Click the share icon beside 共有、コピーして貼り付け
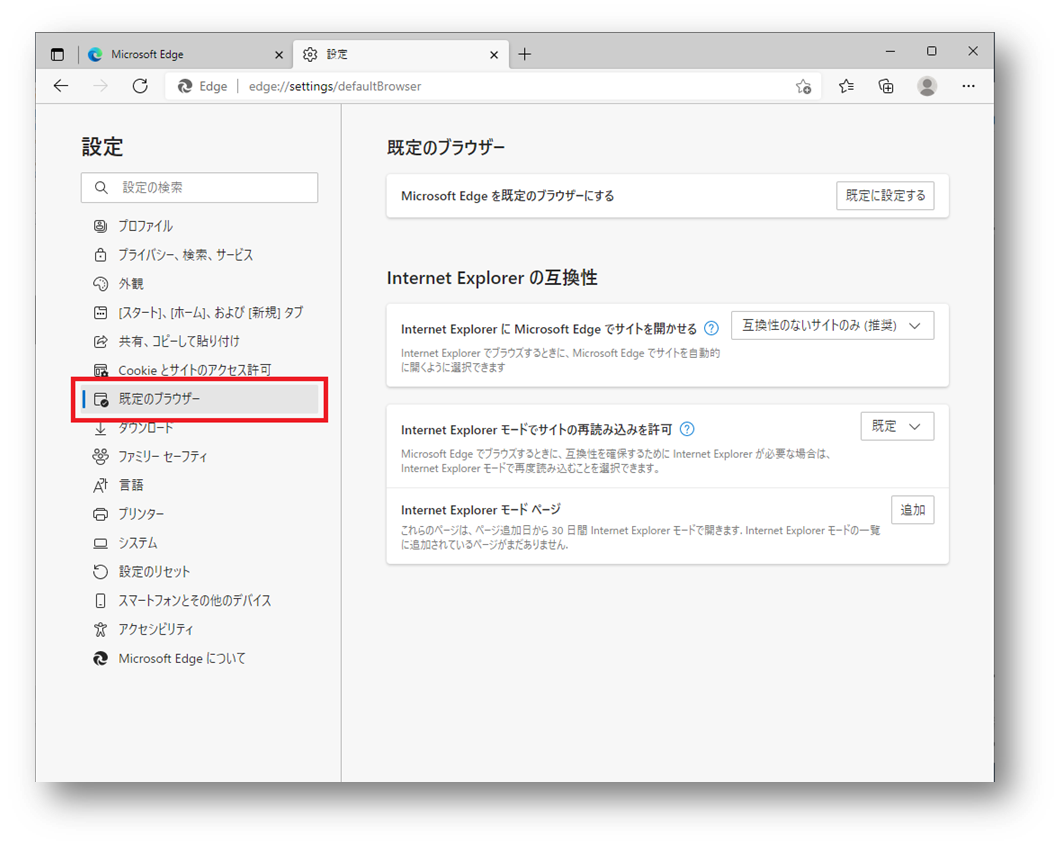 click(100, 341)
